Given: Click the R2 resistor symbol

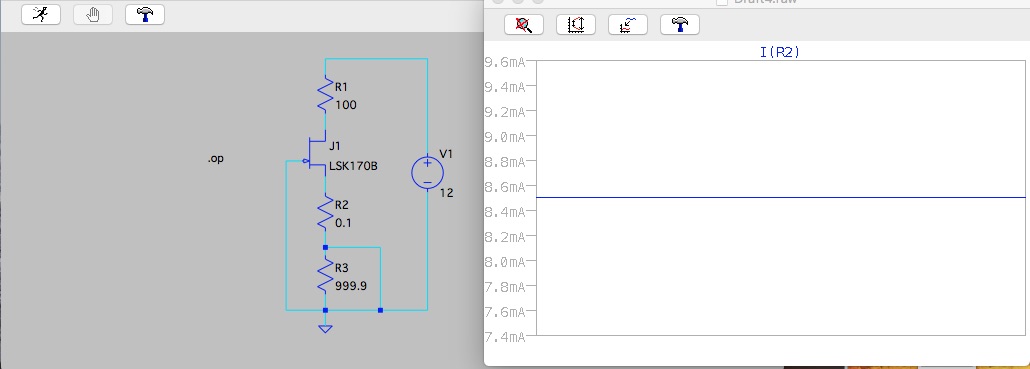Looking at the screenshot, I should pos(325,213).
